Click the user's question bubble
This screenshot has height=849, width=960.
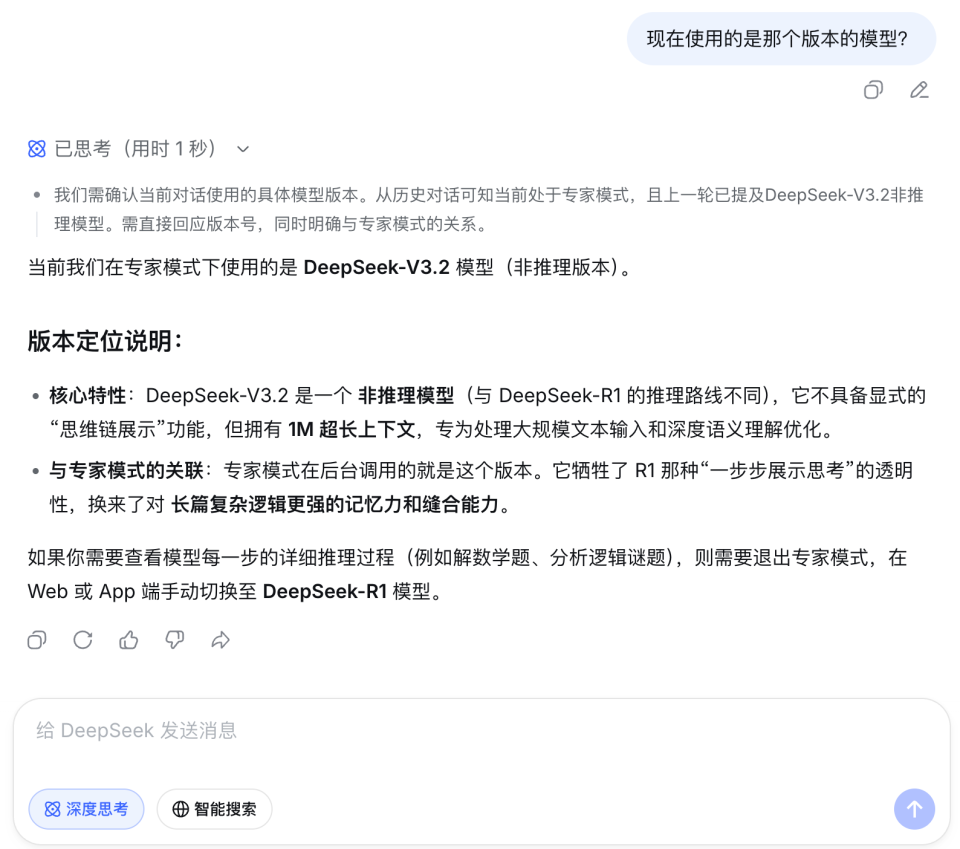(x=781, y=38)
